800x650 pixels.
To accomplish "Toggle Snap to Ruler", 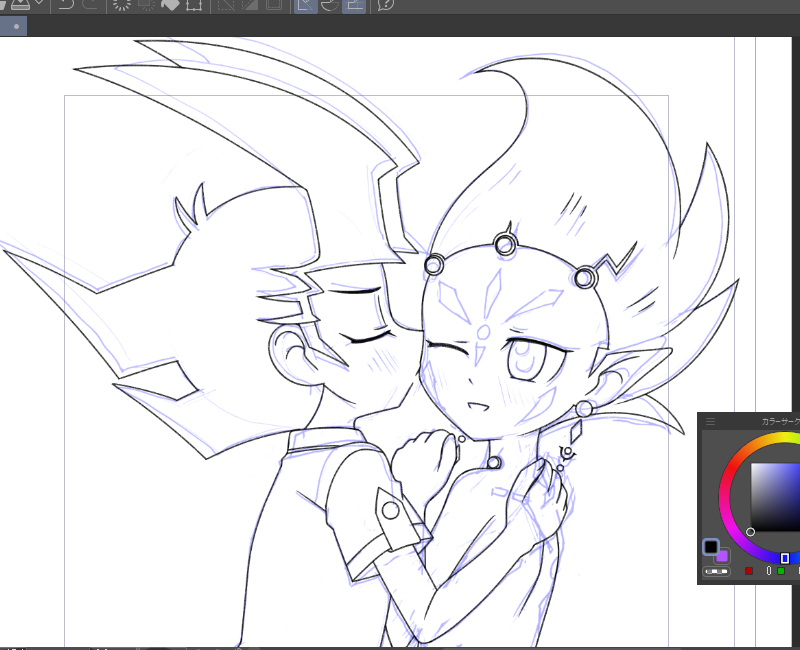I will (306, 5).
